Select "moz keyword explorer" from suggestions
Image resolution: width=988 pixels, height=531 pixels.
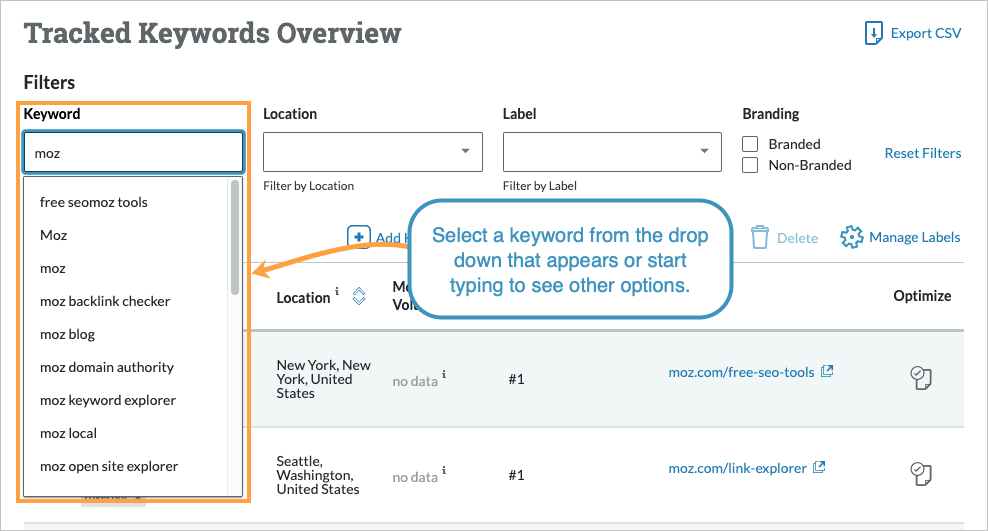point(108,400)
